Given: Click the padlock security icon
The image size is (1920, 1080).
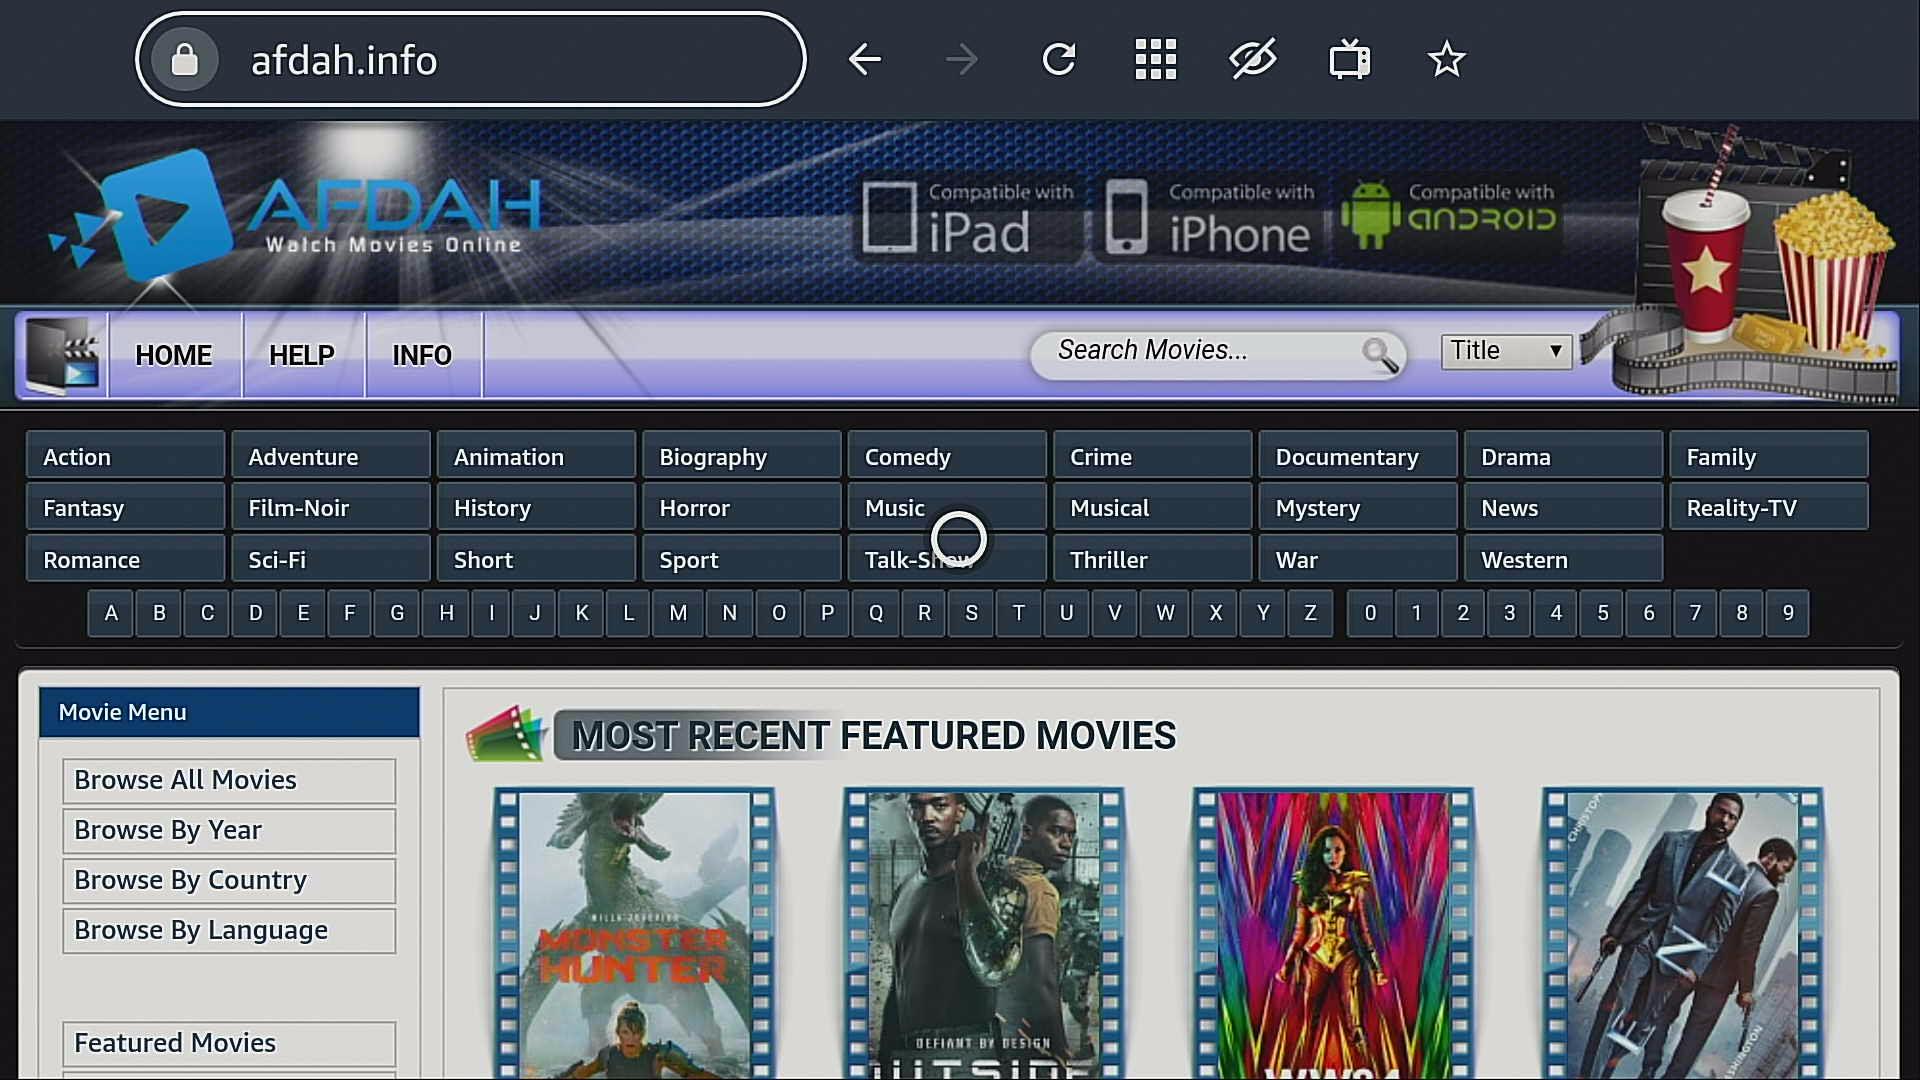Looking at the screenshot, I should pyautogui.click(x=184, y=60).
